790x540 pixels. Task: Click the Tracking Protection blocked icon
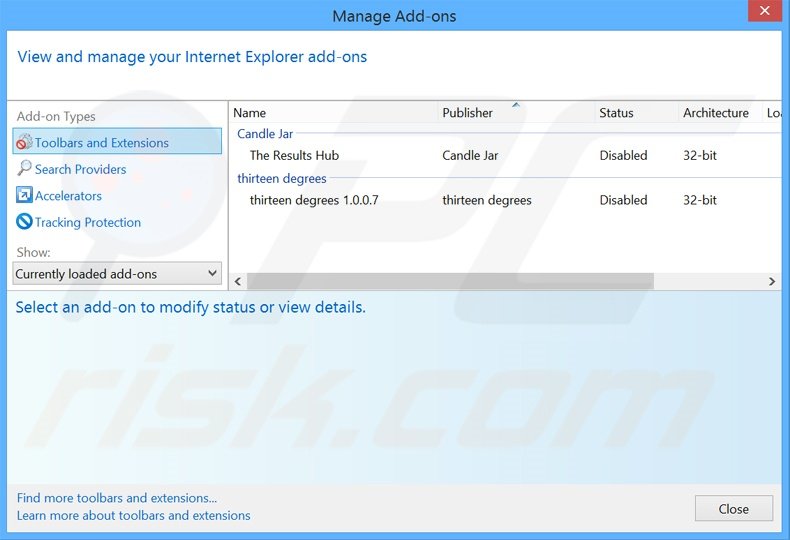[24, 222]
